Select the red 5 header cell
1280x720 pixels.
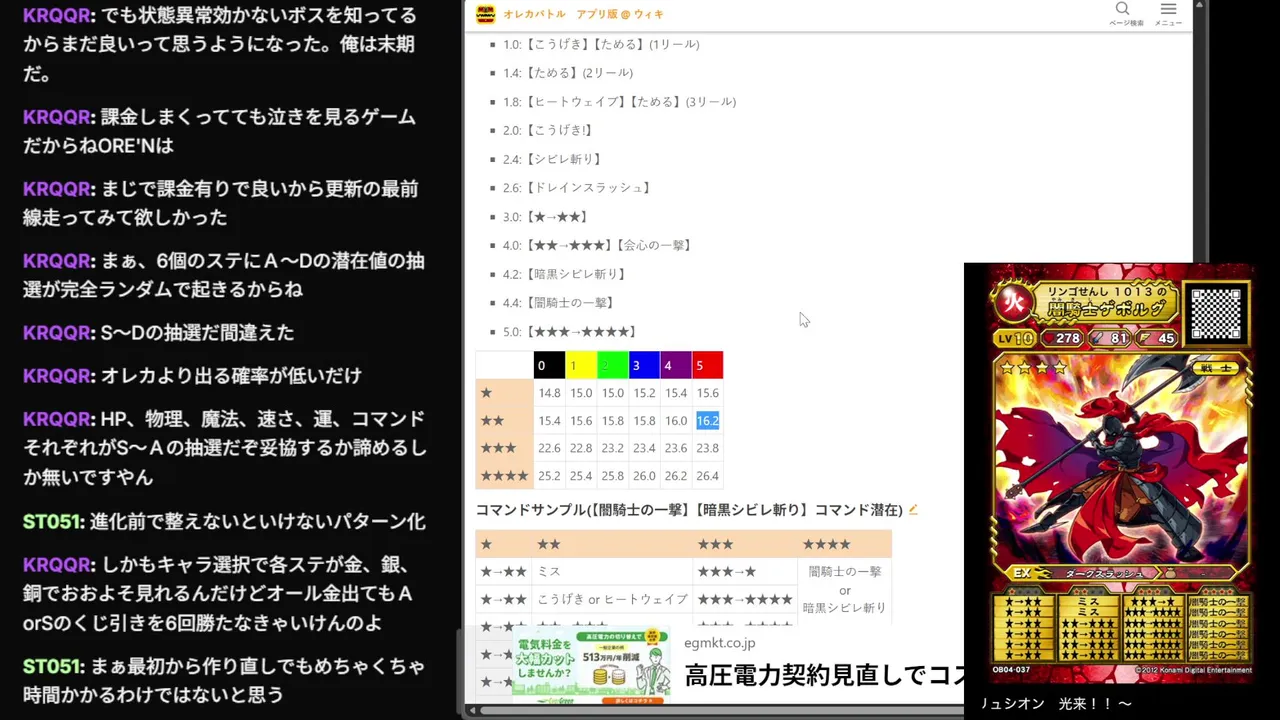[x=707, y=365]
